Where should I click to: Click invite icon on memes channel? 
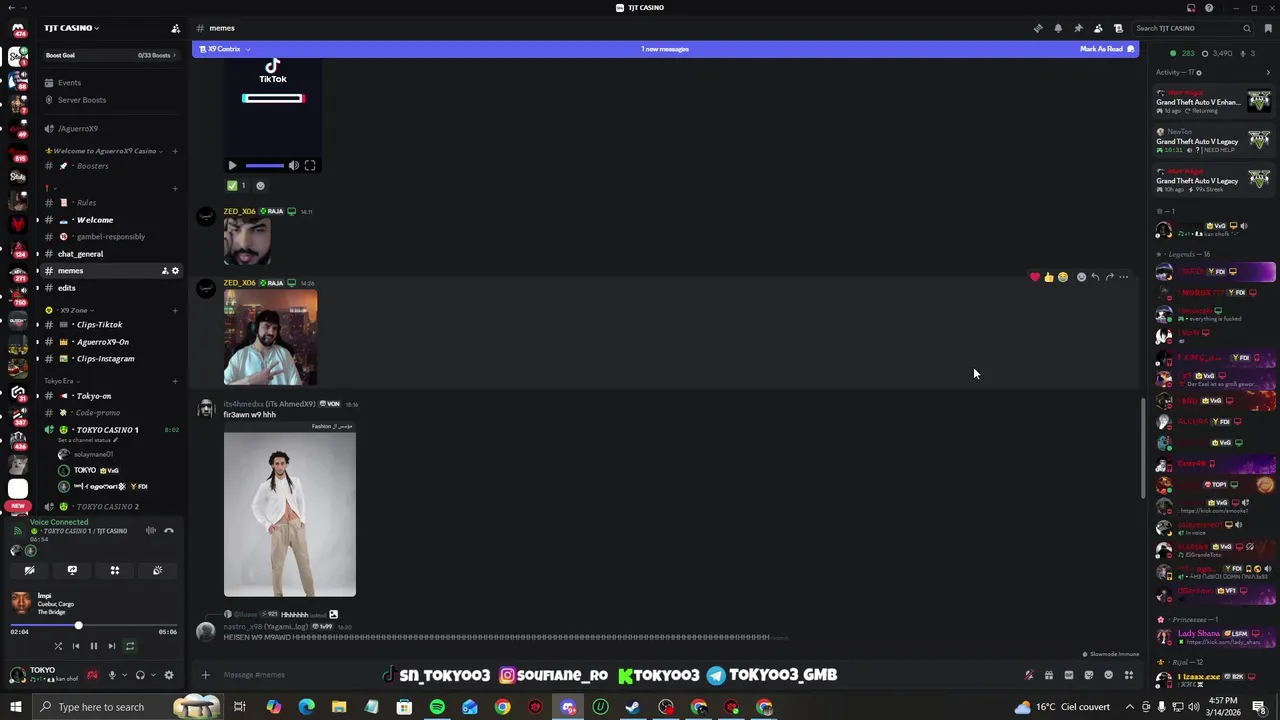(x=165, y=271)
